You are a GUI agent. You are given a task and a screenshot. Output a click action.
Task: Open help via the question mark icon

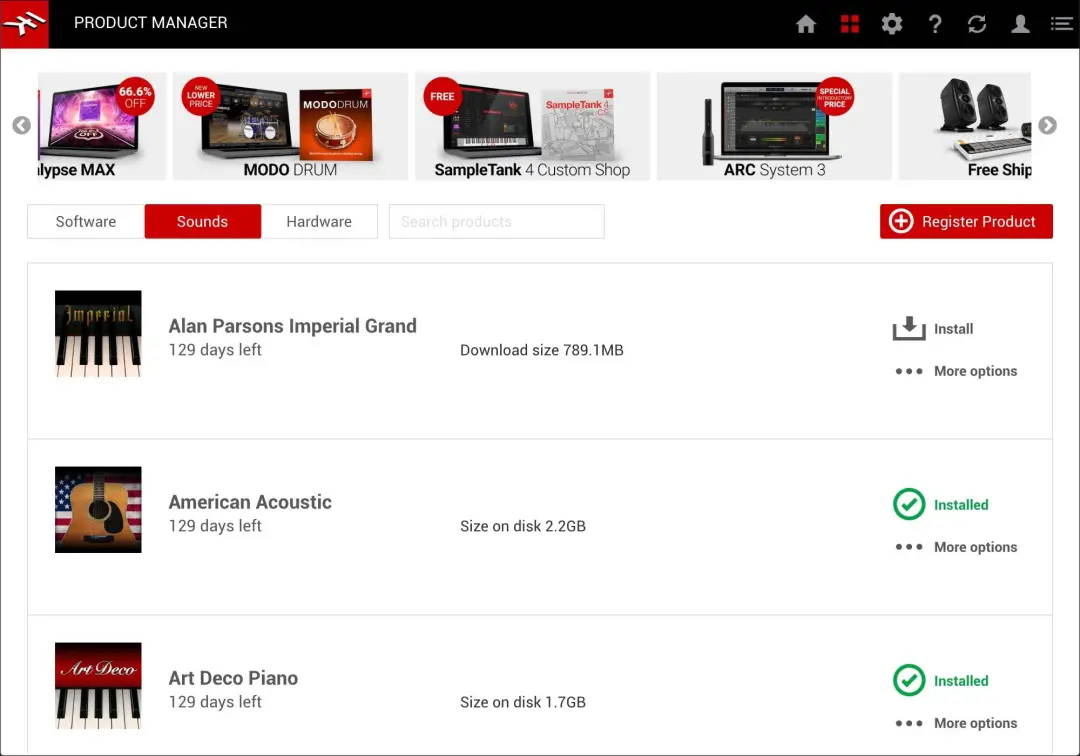tap(935, 24)
